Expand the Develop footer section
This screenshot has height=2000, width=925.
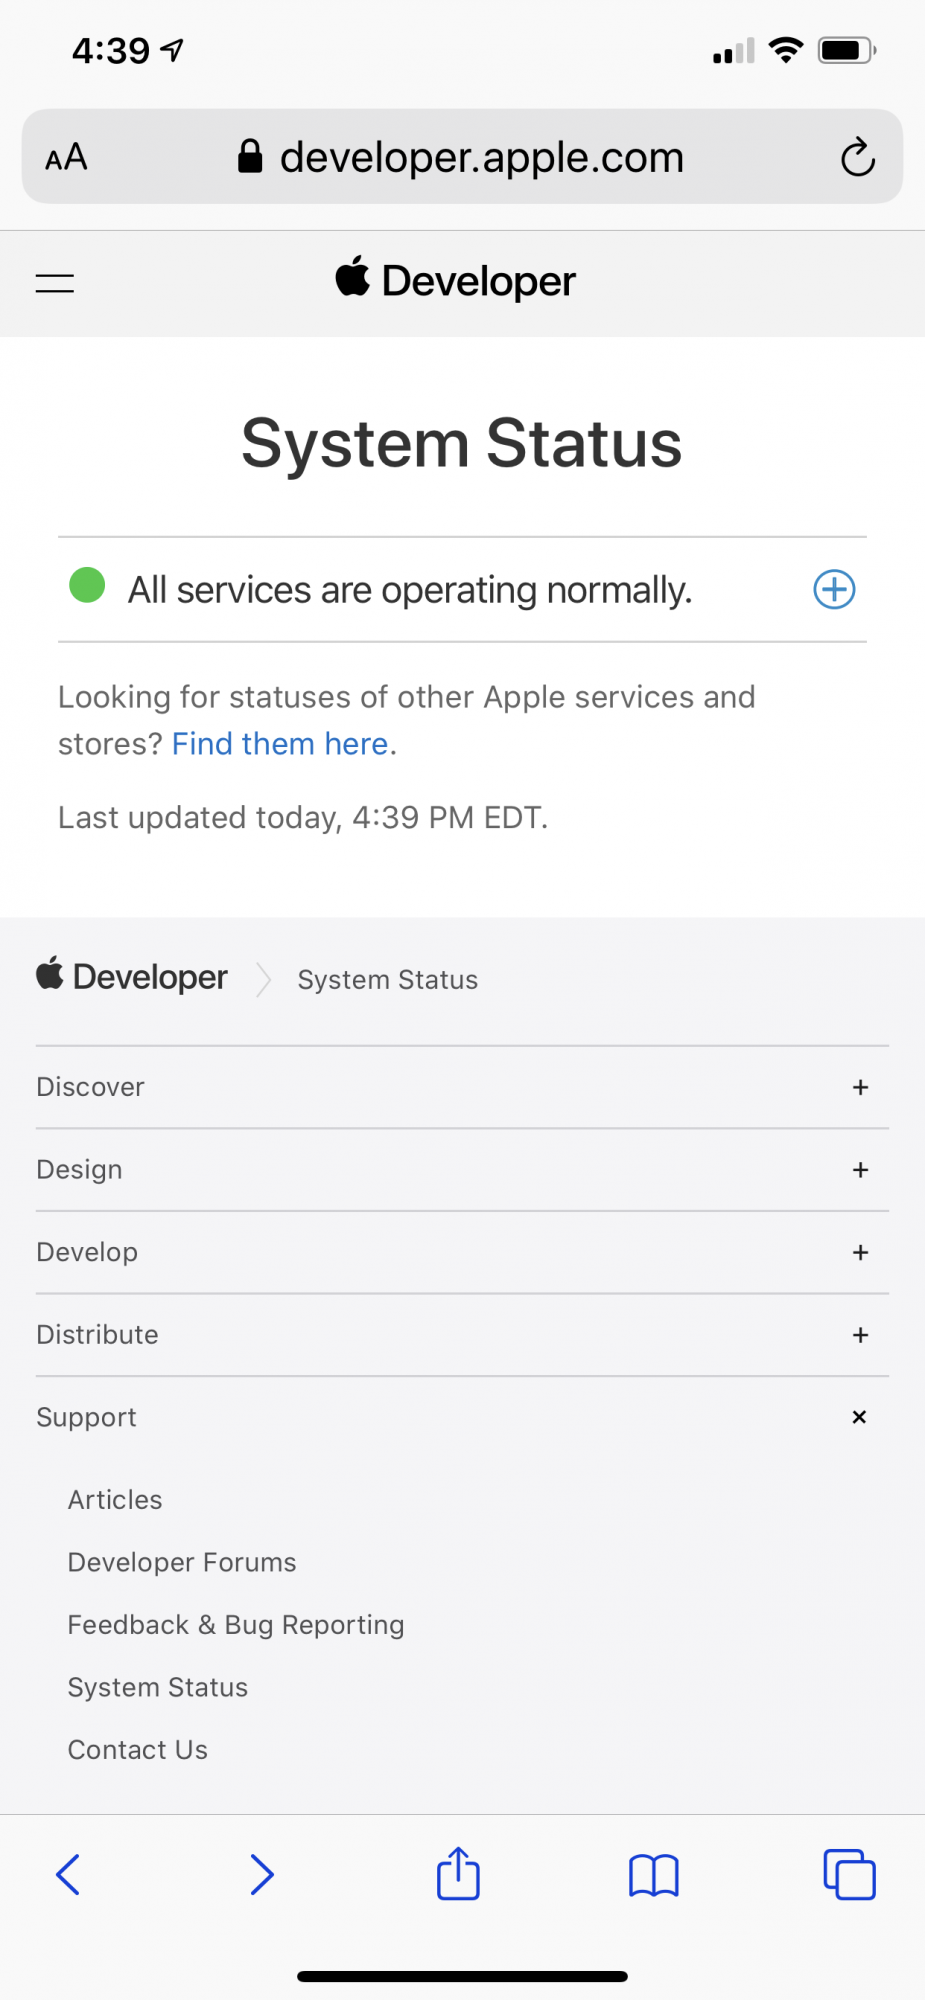pyautogui.click(x=860, y=1252)
